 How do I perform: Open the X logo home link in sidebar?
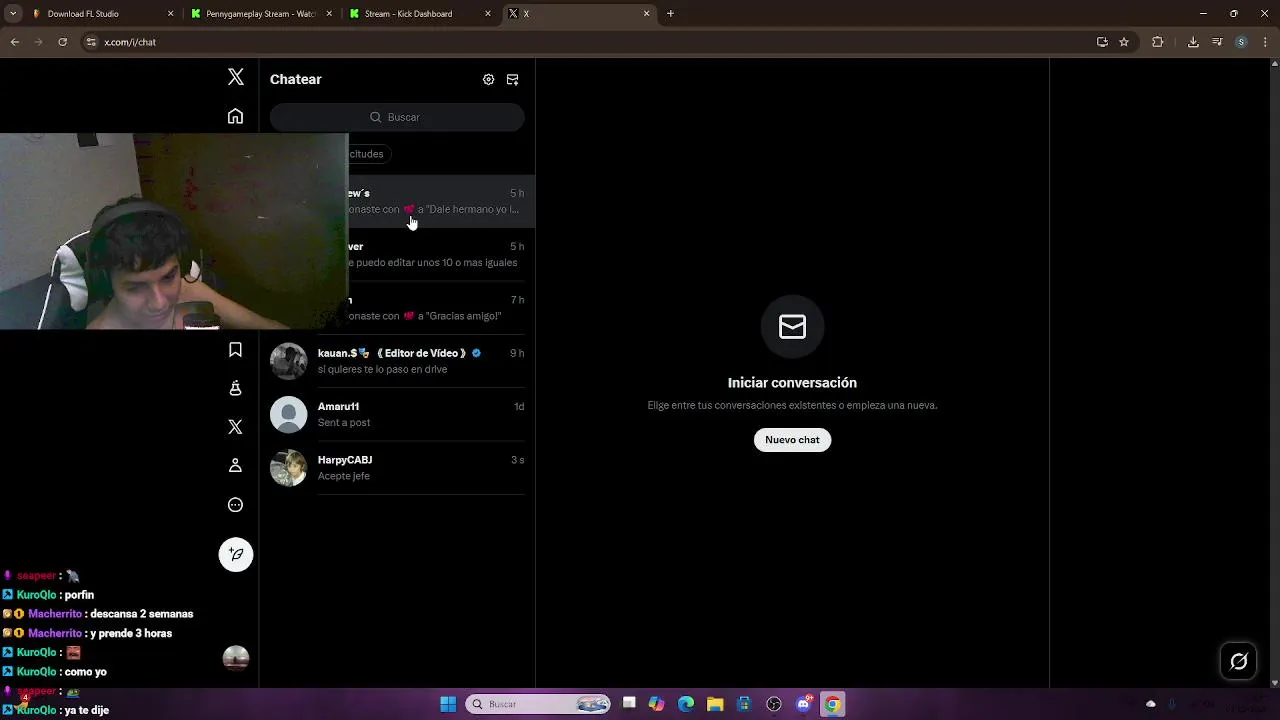[x=235, y=77]
